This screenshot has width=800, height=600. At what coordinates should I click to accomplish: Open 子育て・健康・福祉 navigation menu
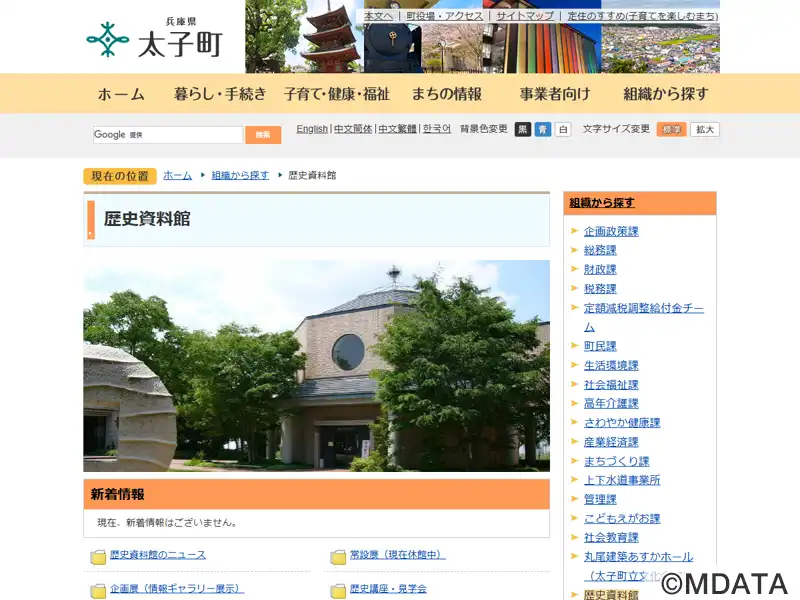(337, 94)
